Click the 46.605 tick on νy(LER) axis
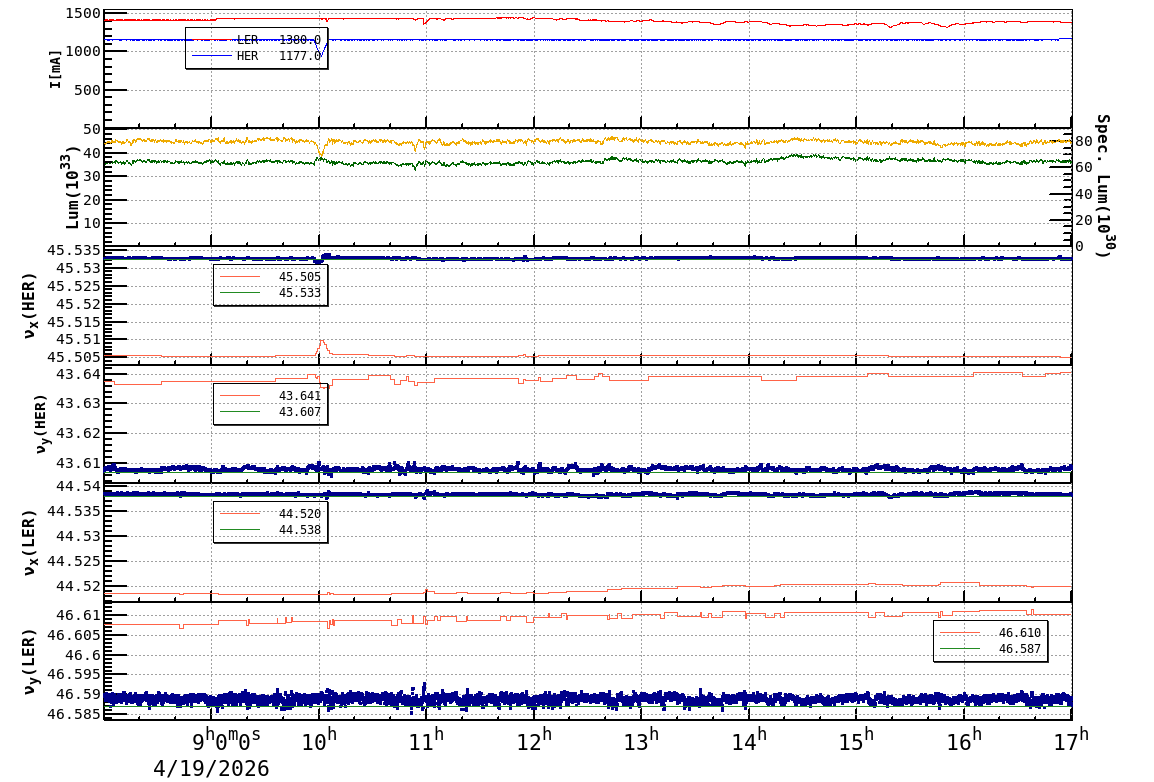This screenshot has width=1154, height=782. (74, 636)
